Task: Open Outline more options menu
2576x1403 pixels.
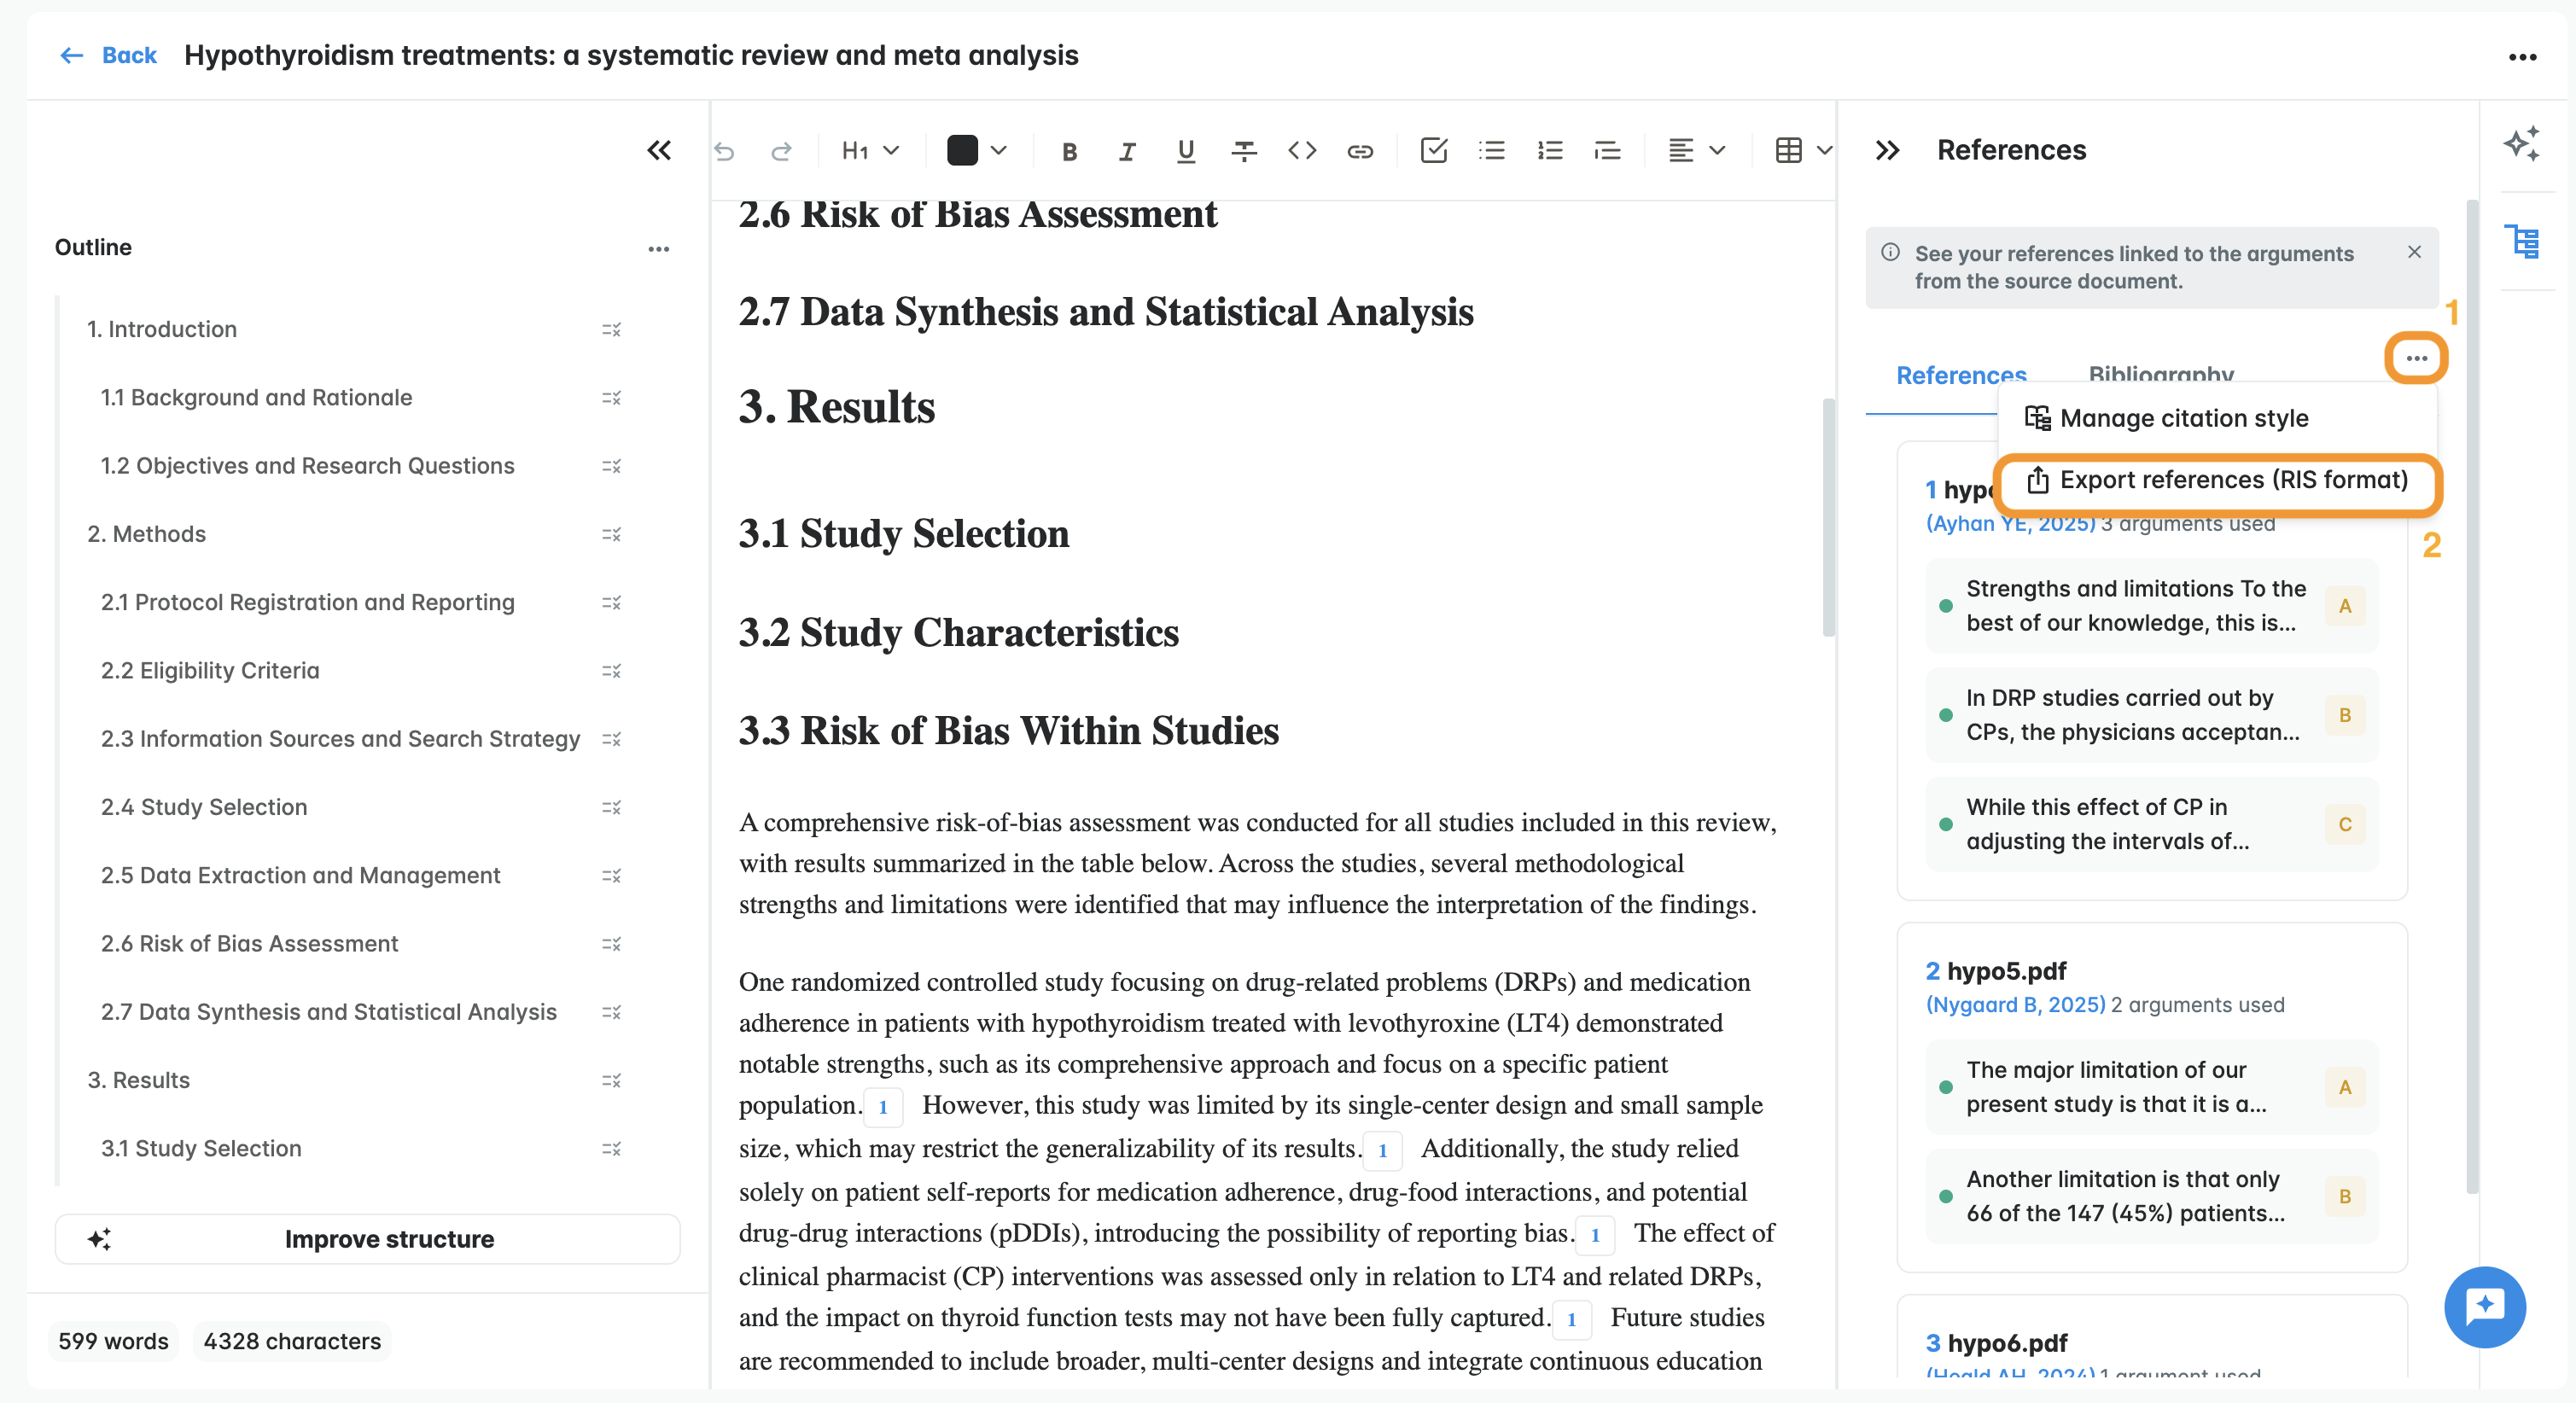Action: 658,248
